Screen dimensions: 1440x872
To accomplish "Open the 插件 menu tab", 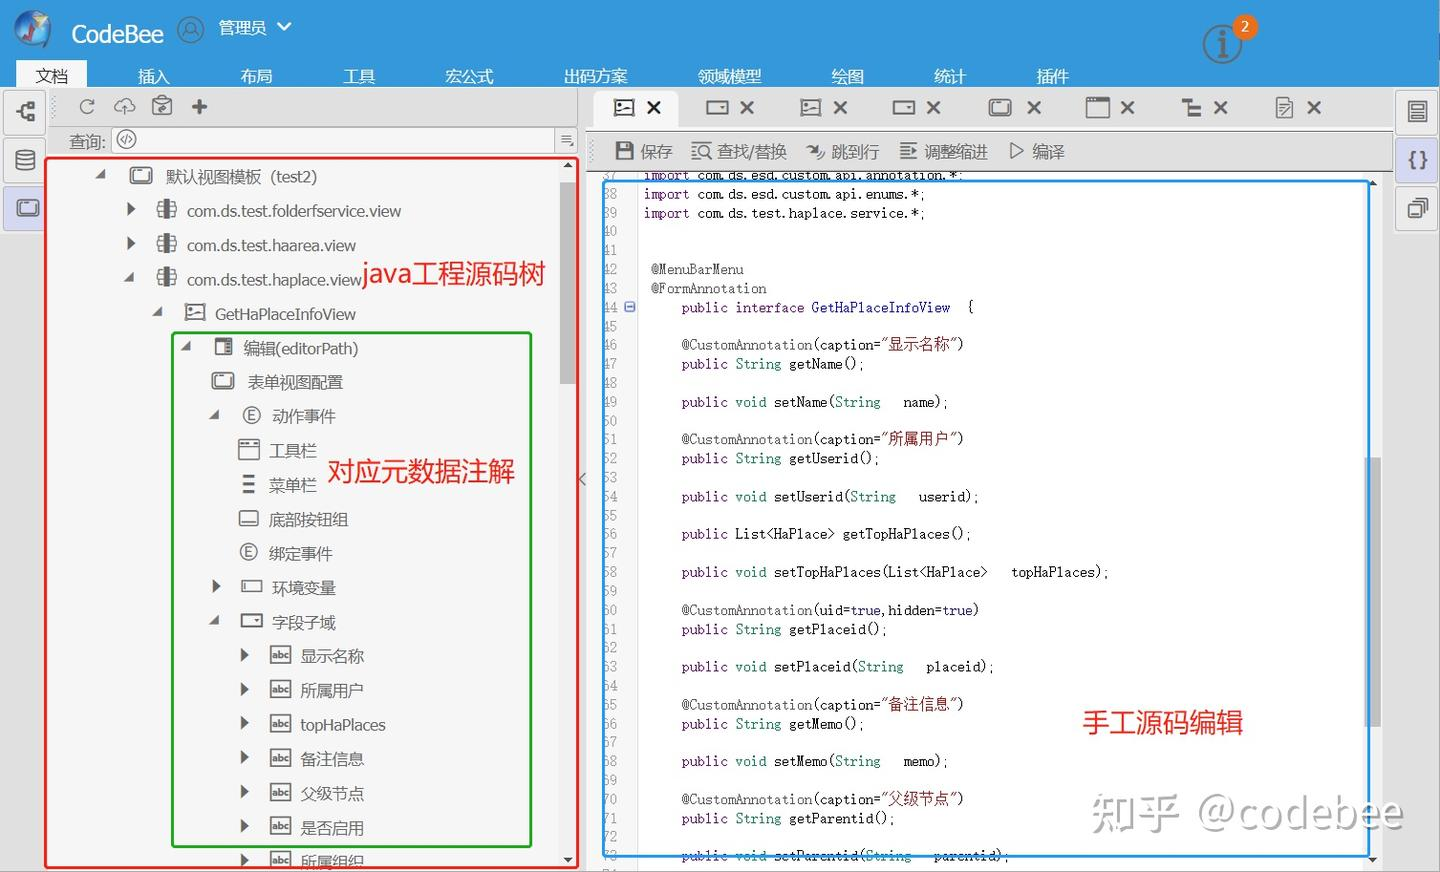I will [x=1053, y=75].
